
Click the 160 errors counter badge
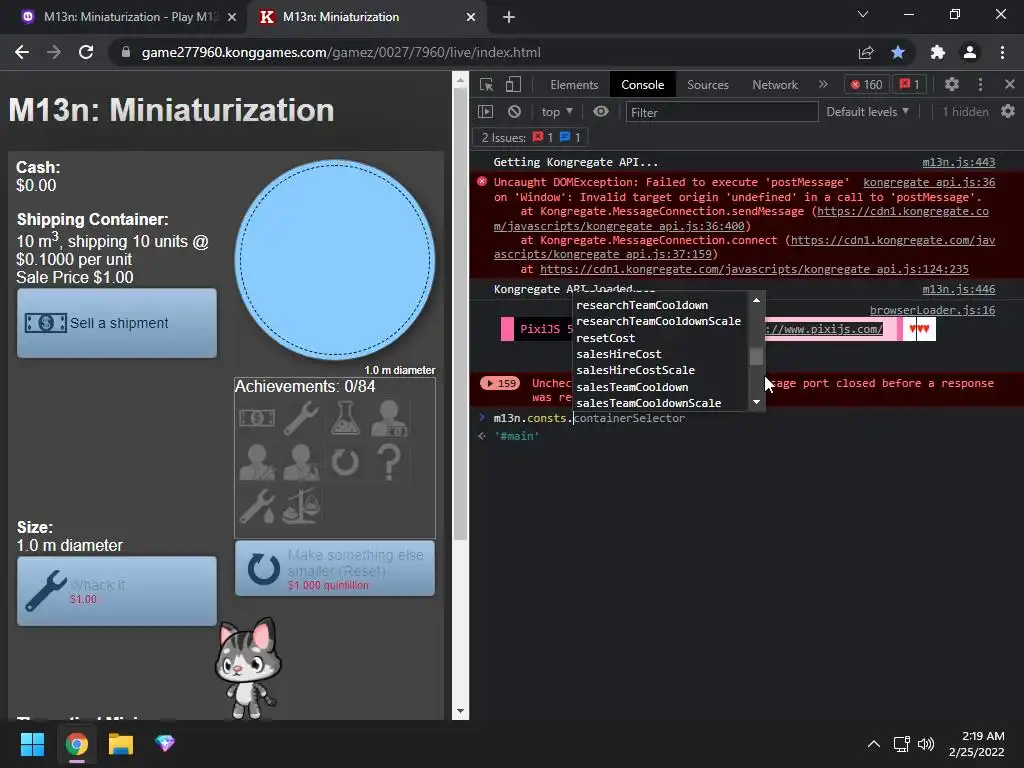pos(866,84)
